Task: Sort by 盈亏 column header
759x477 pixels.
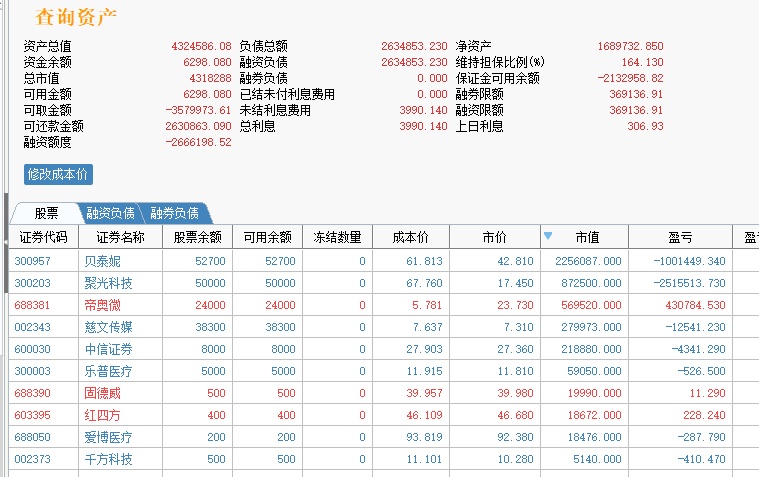Action: coord(680,237)
